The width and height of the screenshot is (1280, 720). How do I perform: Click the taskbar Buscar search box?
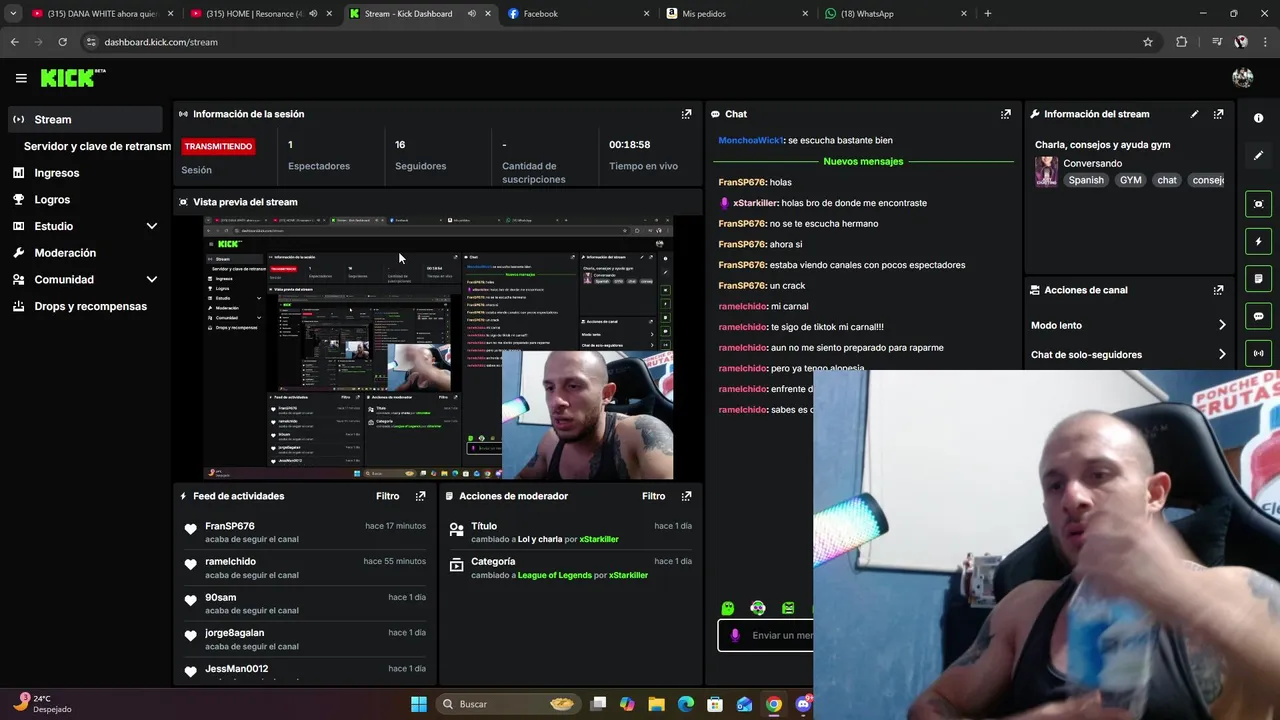click(x=510, y=704)
